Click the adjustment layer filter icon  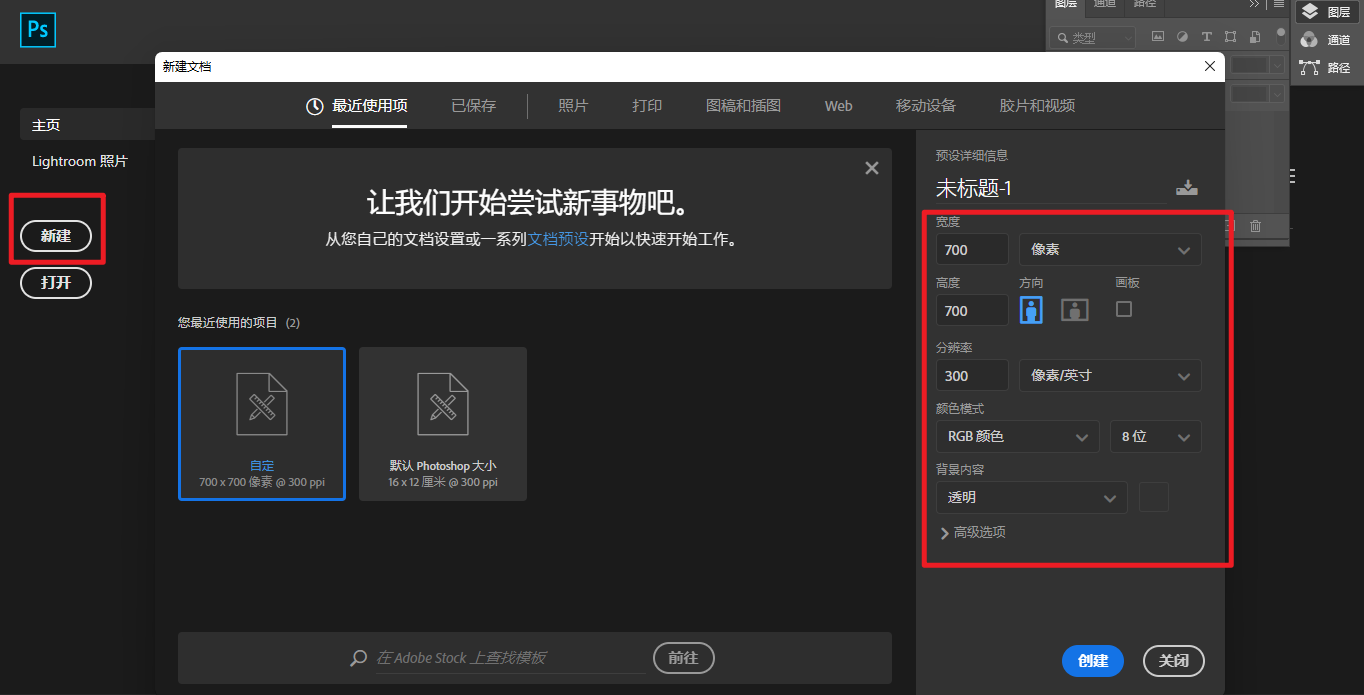[1182, 37]
